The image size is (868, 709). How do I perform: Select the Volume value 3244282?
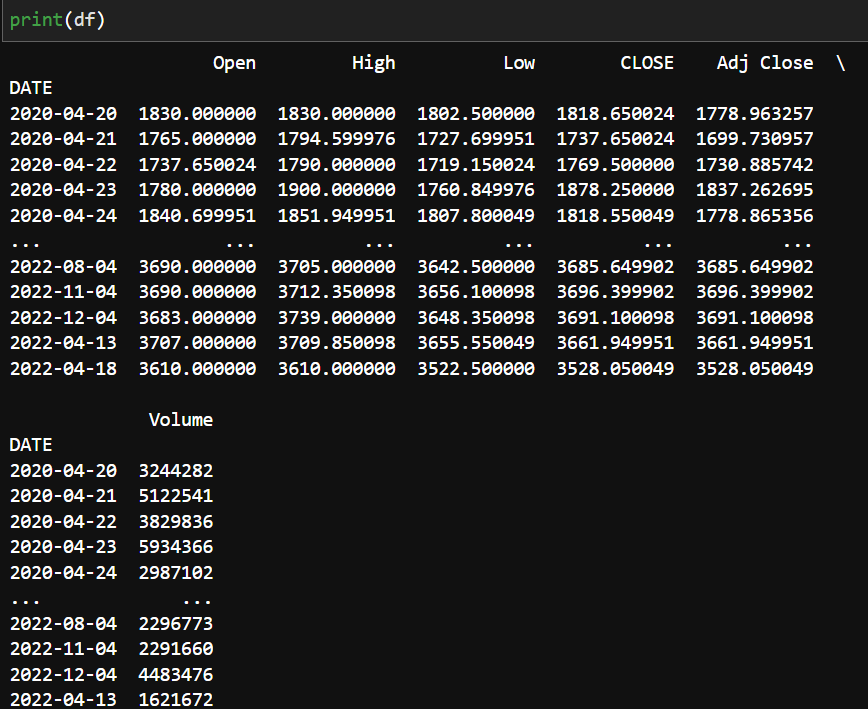click(x=176, y=470)
